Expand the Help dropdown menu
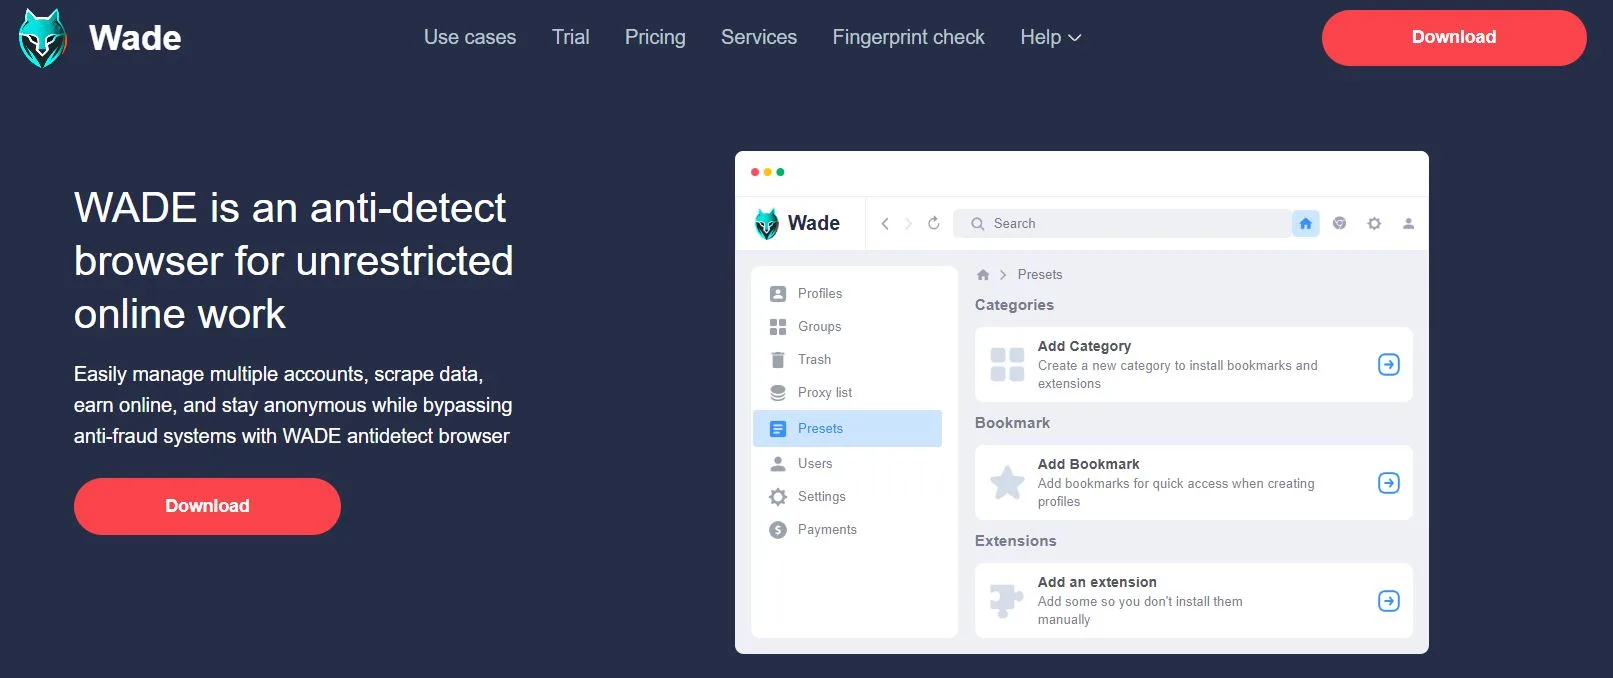This screenshot has height=678, width=1613. pyautogui.click(x=1050, y=37)
